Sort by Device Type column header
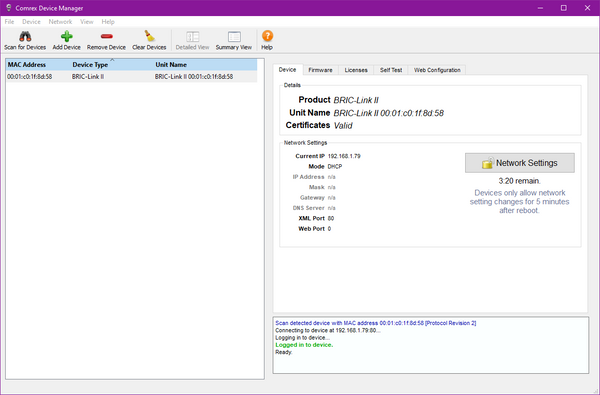Image resolution: width=600 pixels, height=395 pixels. click(112, 65)
